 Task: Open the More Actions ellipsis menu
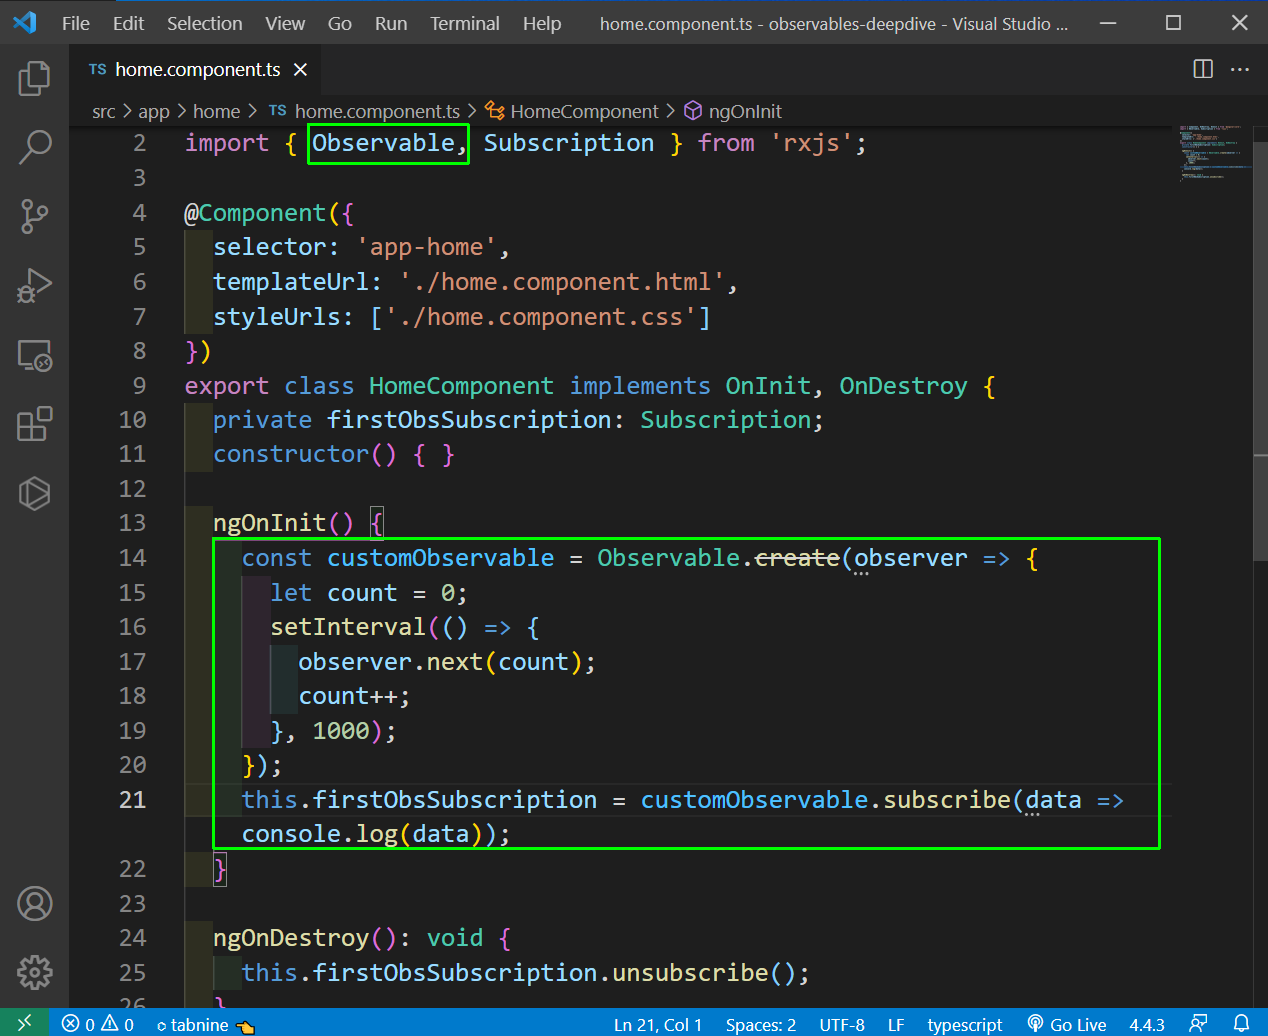[1240, 69]
